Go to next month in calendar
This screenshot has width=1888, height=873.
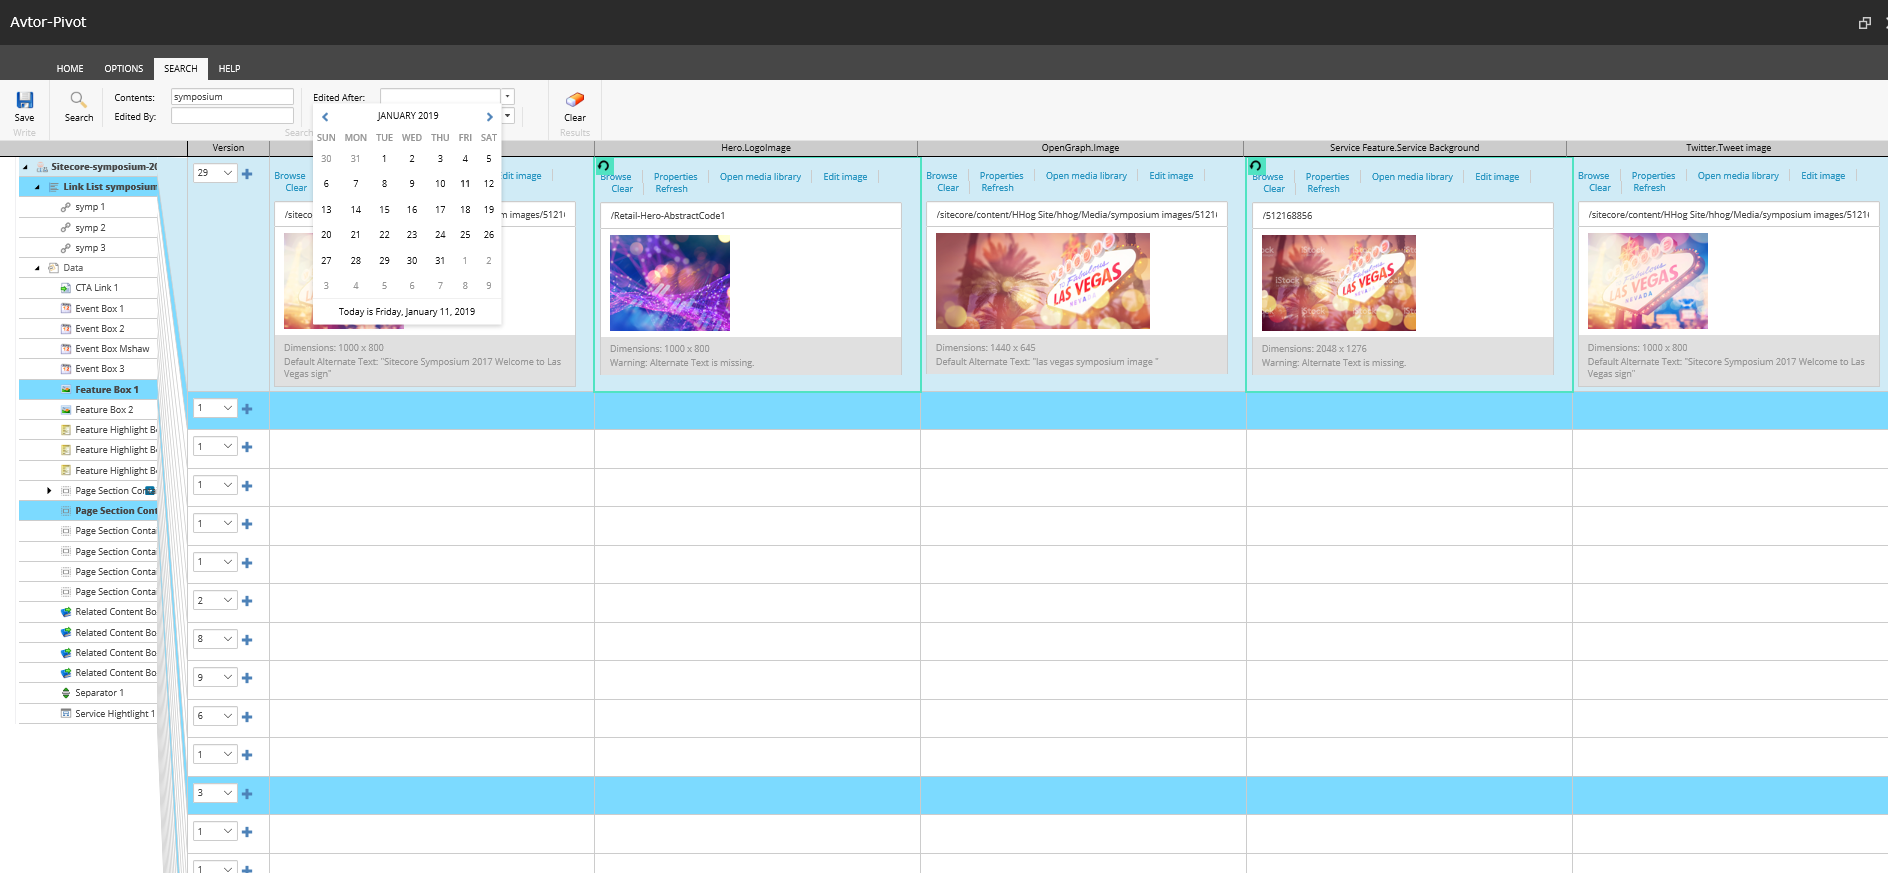pos(489,117)
